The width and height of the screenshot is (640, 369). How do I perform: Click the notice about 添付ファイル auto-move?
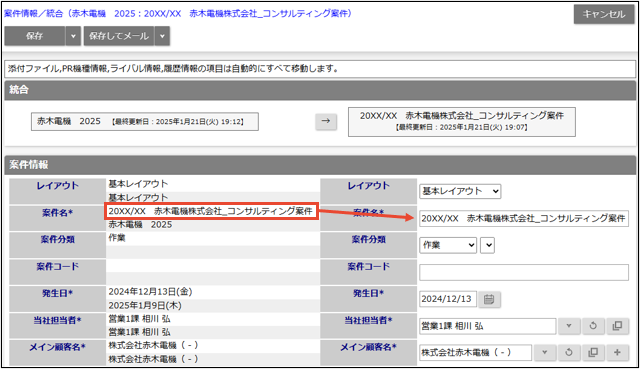[x=320, y=69]
